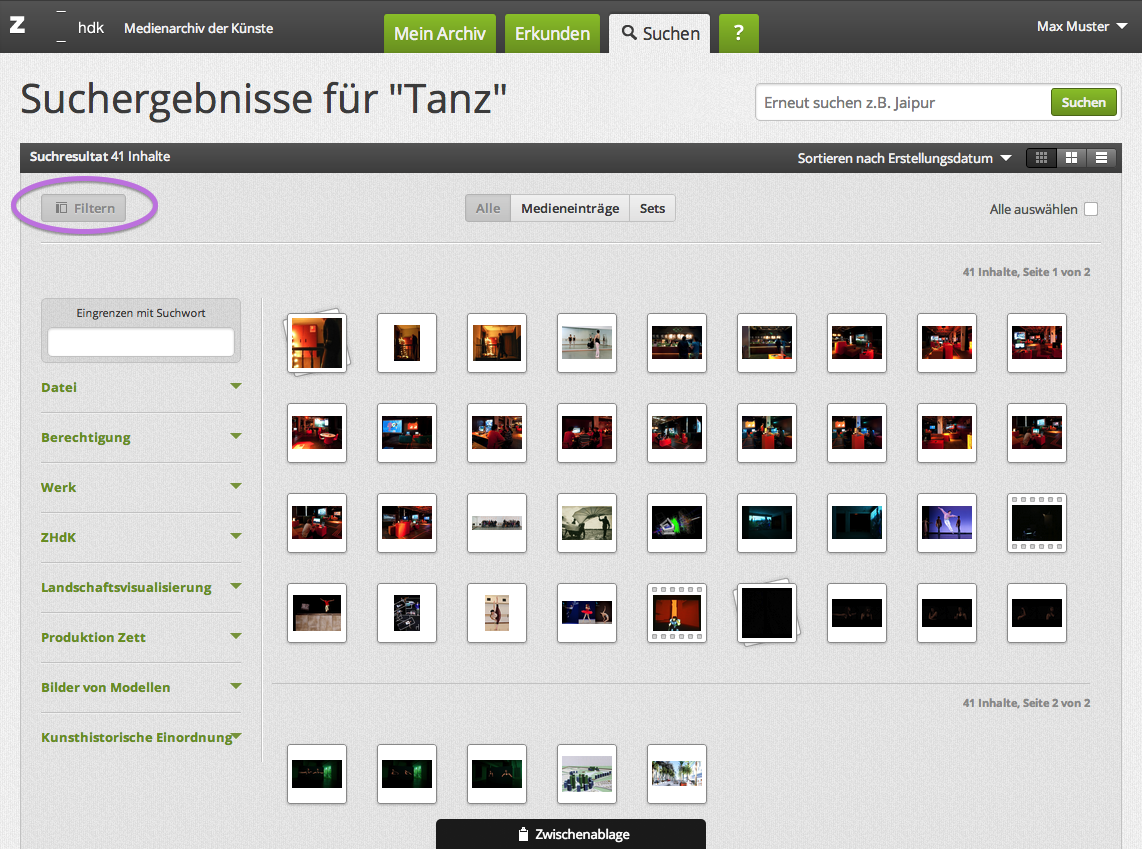Open the Max Muster user menu

(1082, 26)
